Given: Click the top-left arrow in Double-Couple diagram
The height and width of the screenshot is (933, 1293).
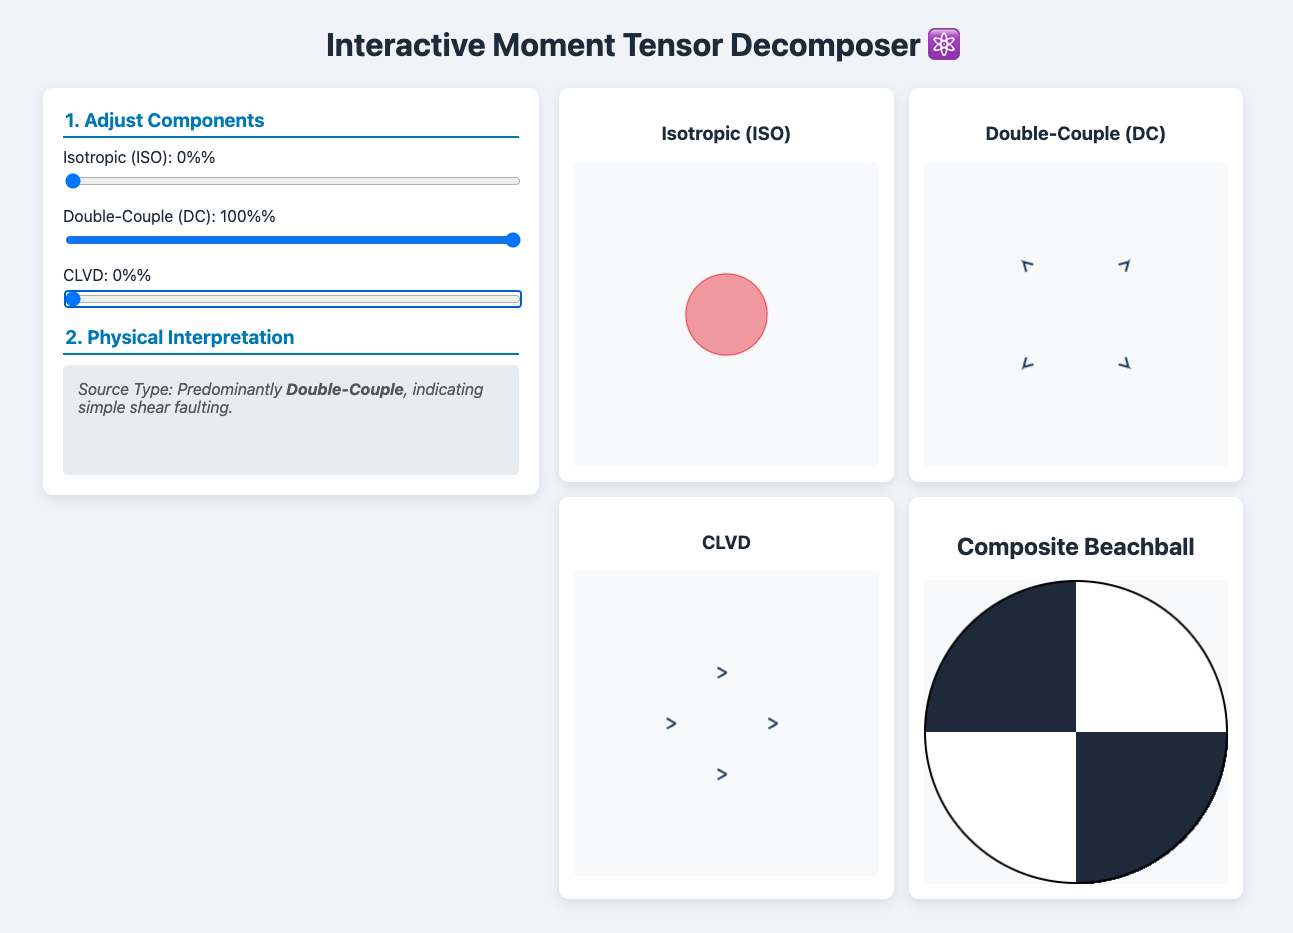Looking at the screenshot, I should coord(1026,266).
